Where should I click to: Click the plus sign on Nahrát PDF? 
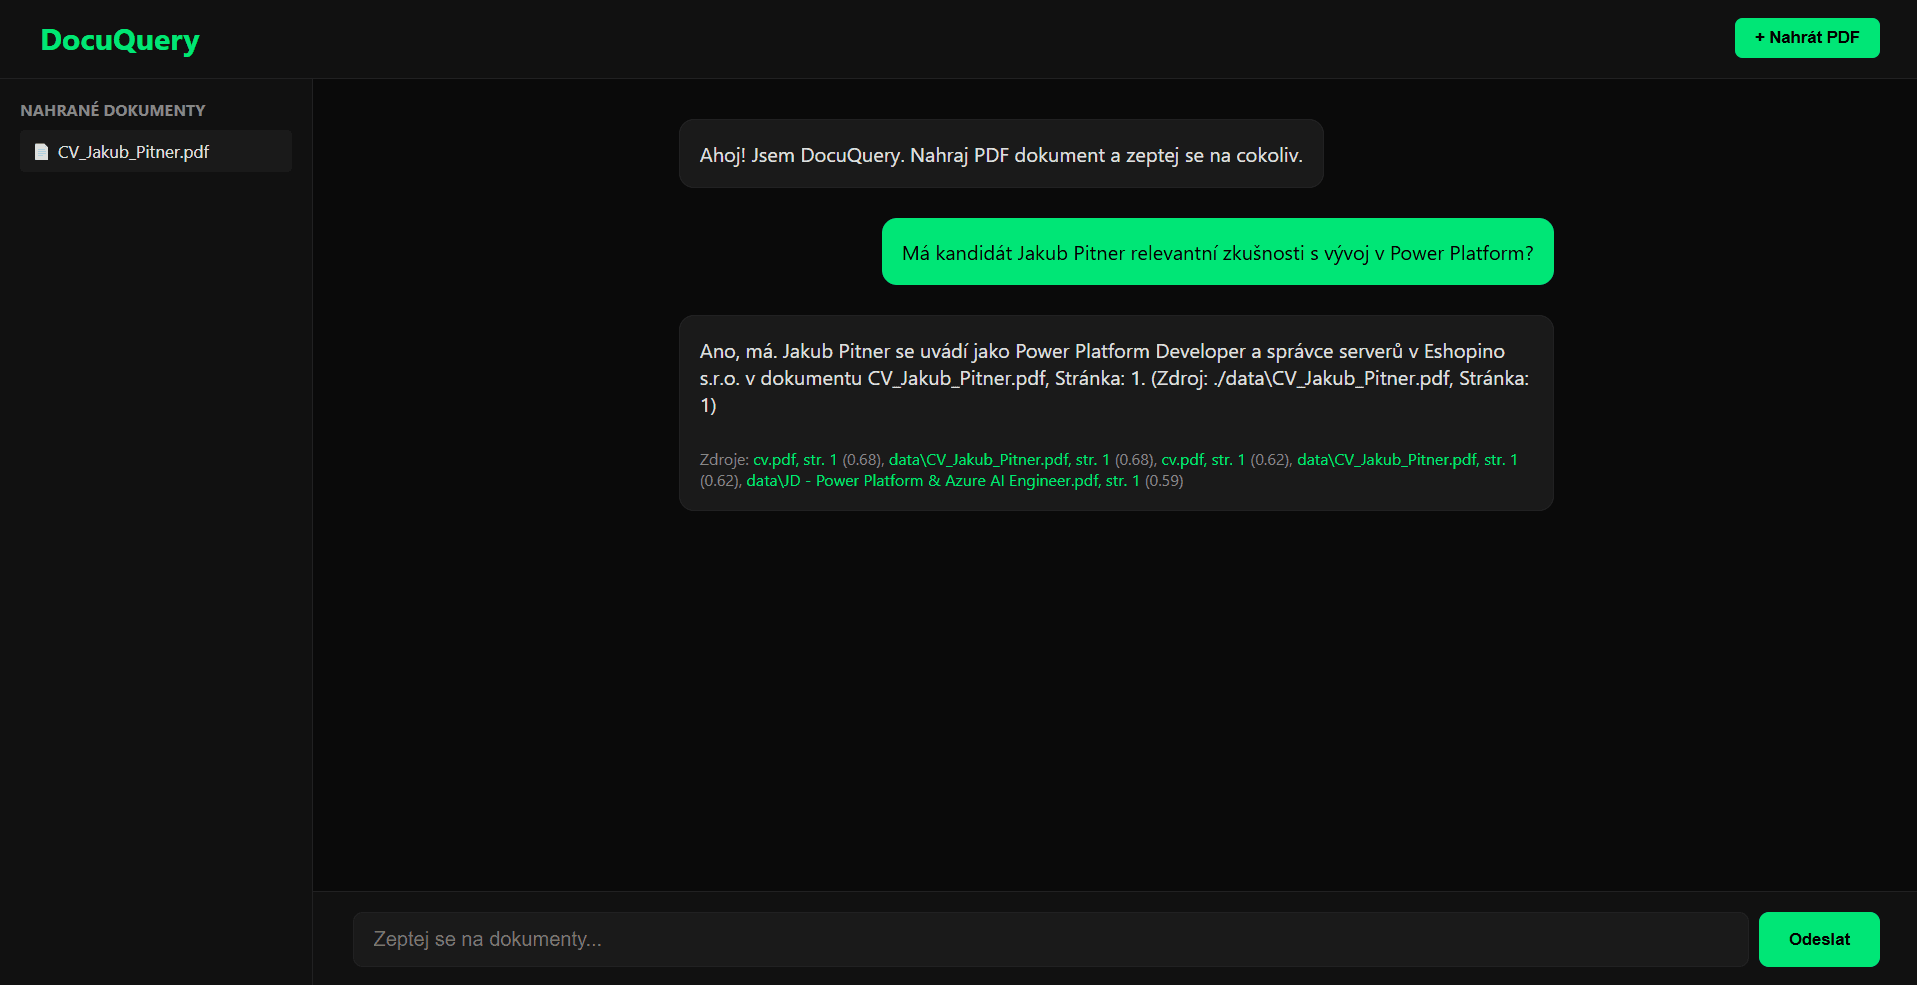click(1760, 38)
